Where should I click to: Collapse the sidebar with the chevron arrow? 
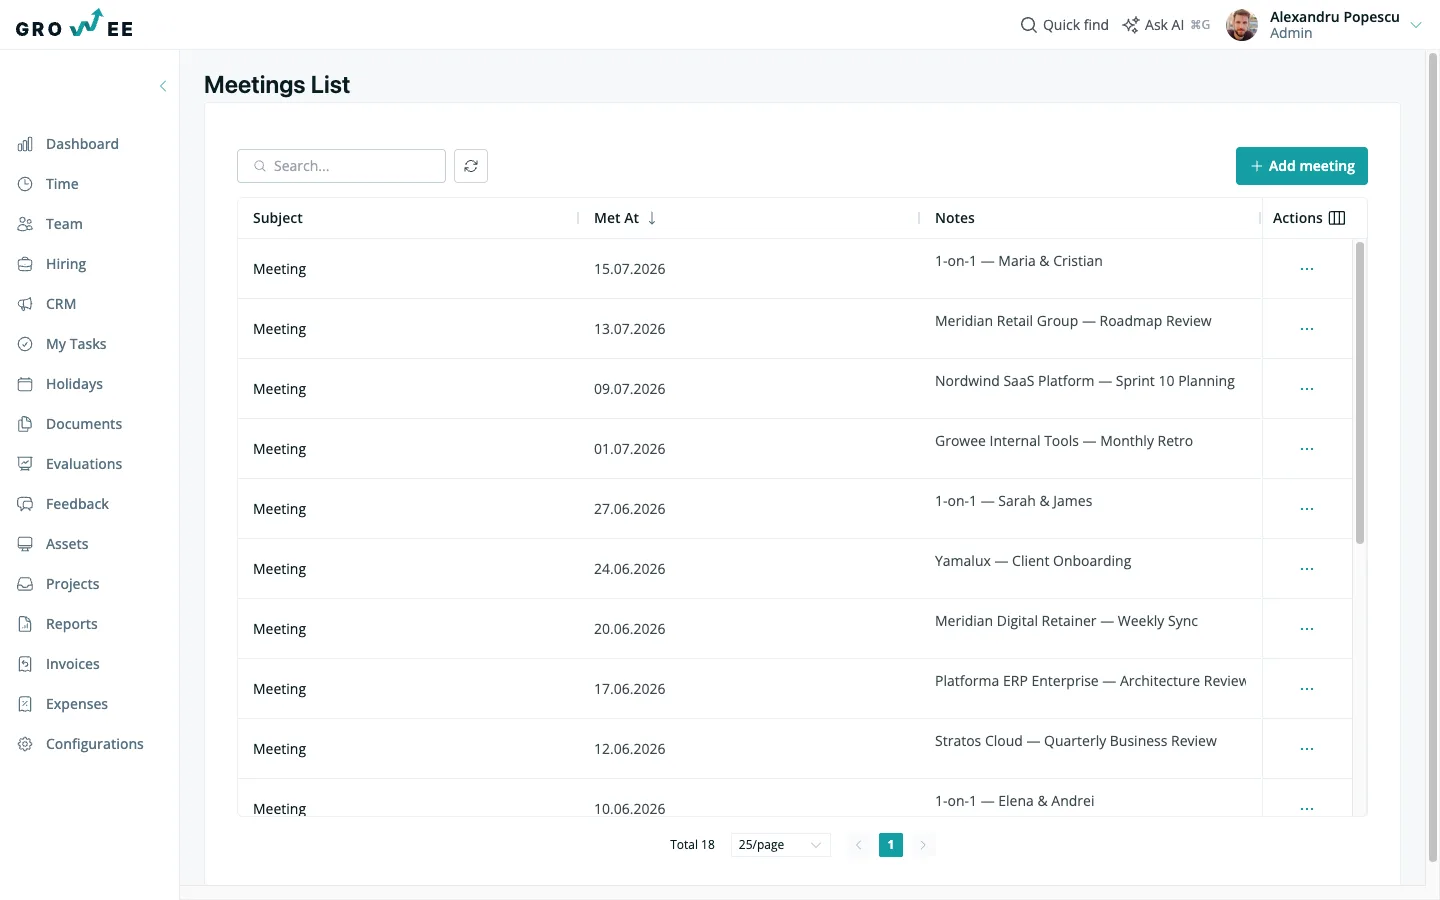163,86
